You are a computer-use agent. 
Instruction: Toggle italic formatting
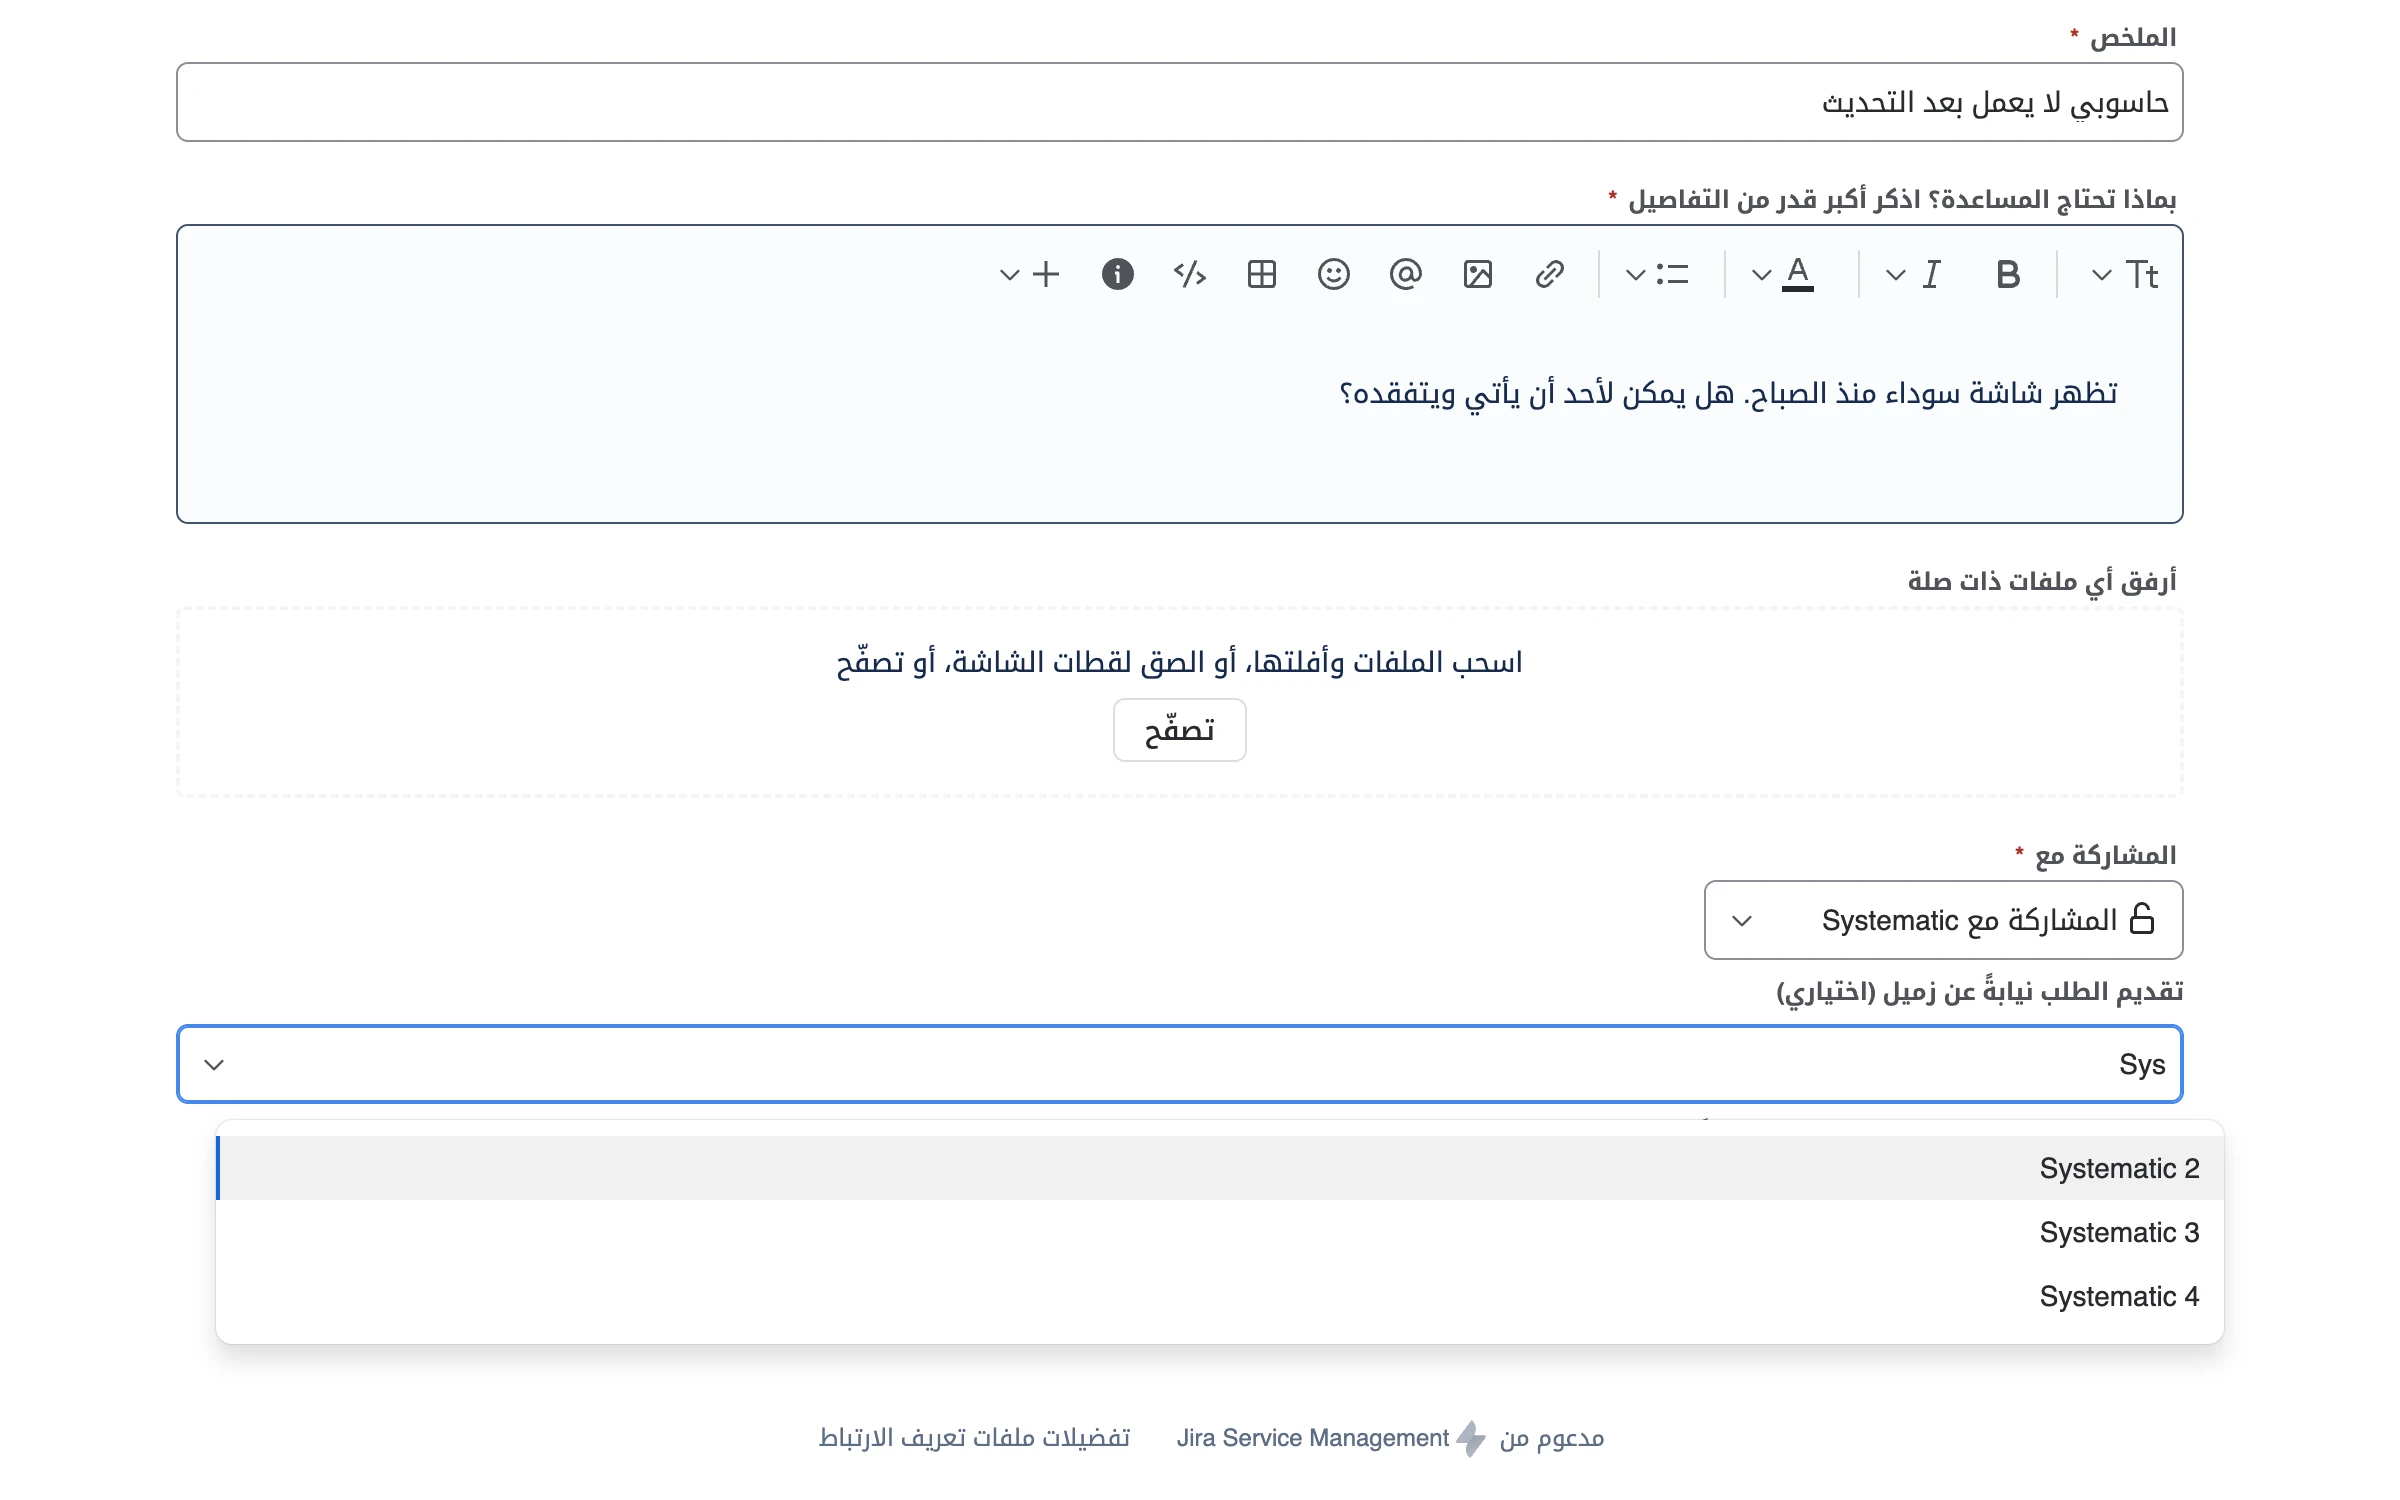pos(1931,274)
